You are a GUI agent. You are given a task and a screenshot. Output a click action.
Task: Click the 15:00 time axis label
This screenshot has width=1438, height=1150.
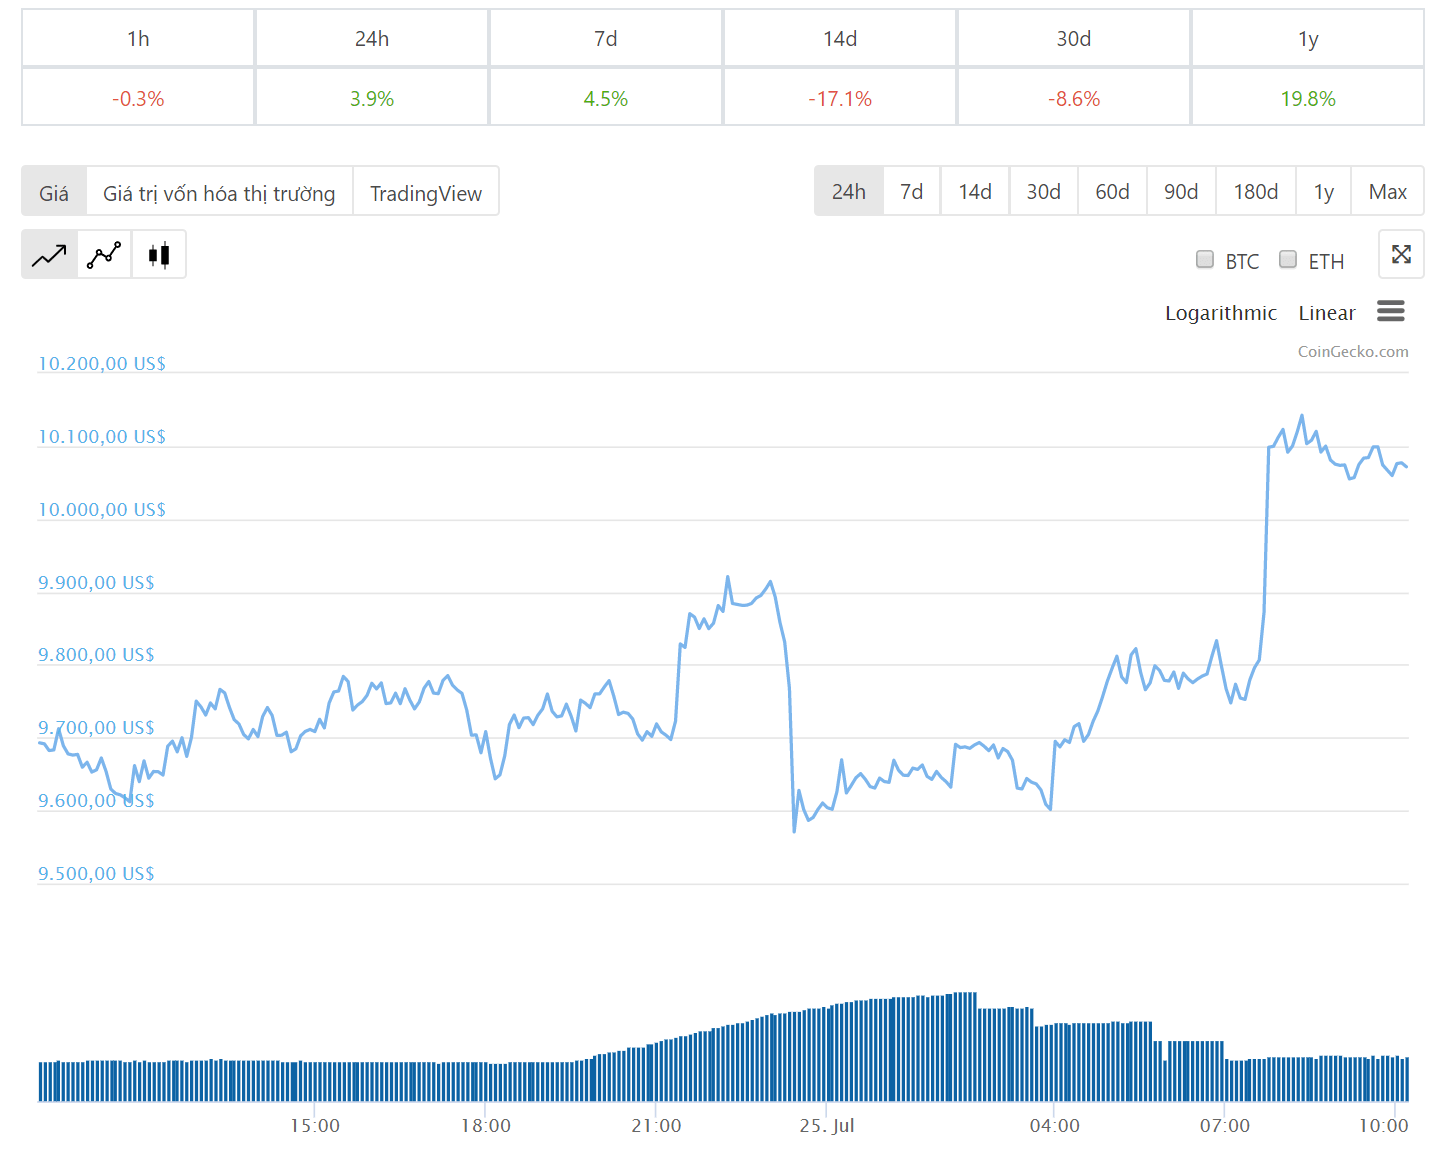315,1125
